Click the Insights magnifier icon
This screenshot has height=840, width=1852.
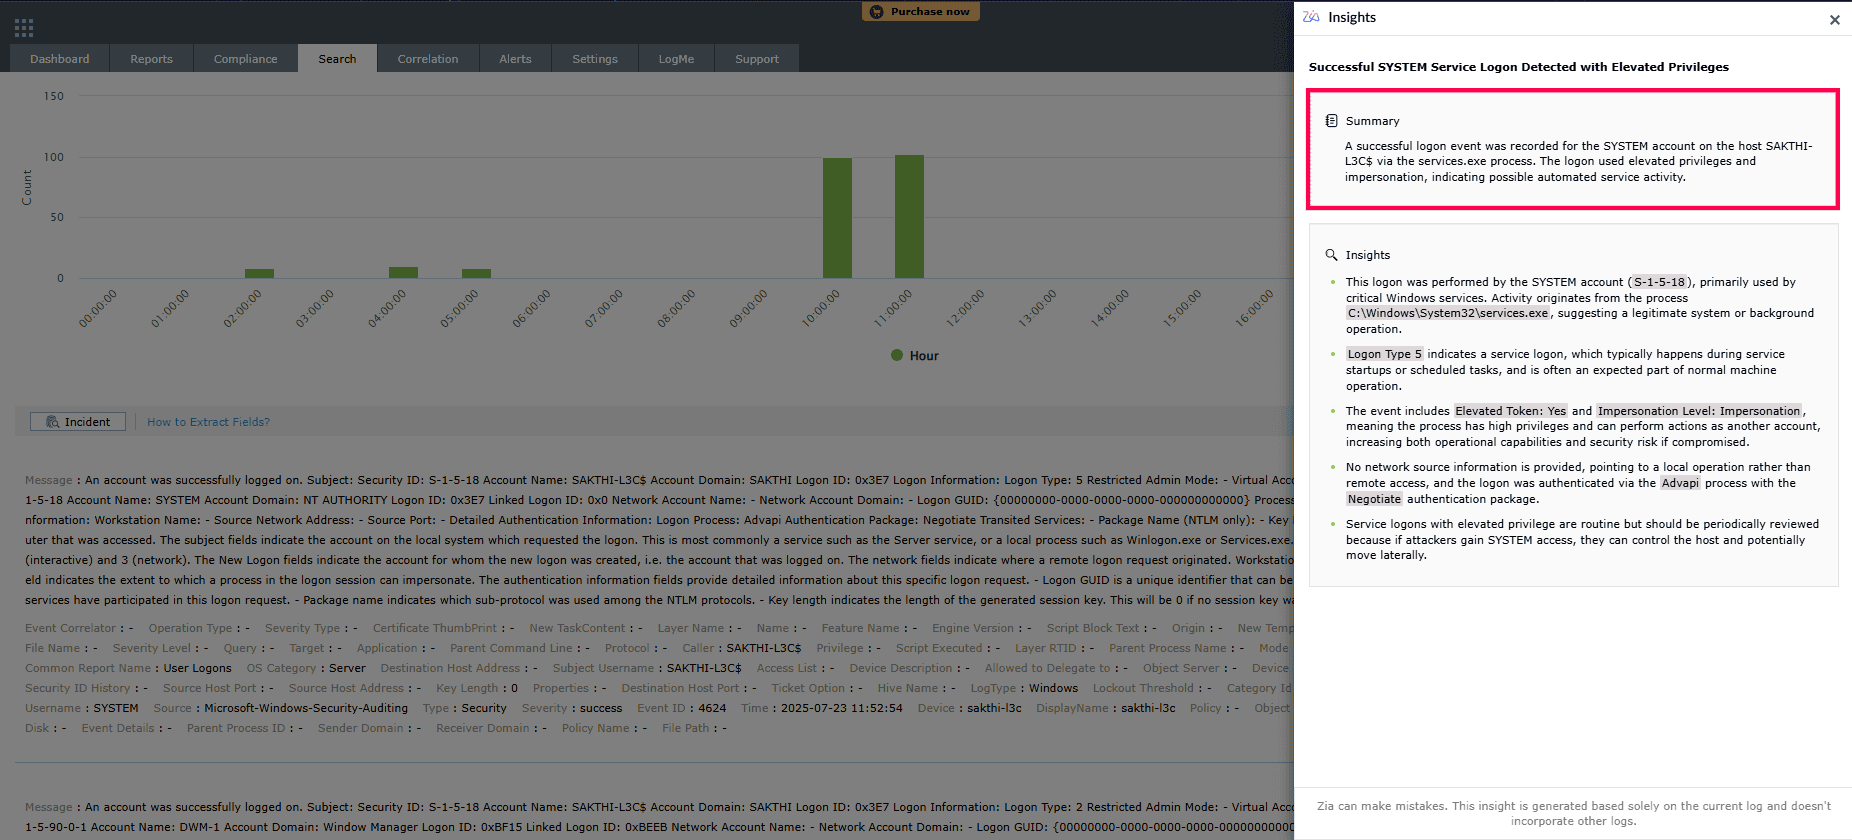[x=1331, y=255]
